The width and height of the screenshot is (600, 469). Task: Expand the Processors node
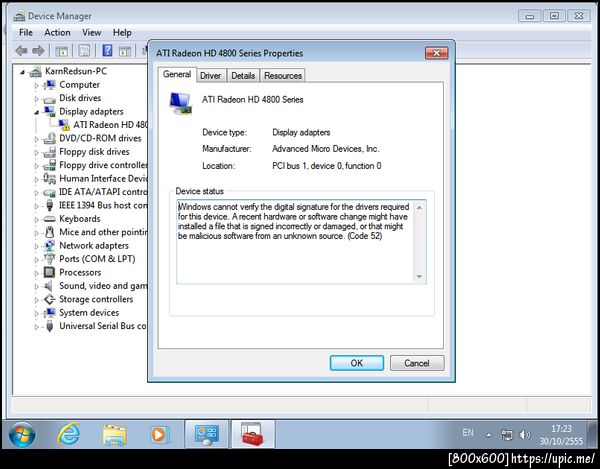37,273
